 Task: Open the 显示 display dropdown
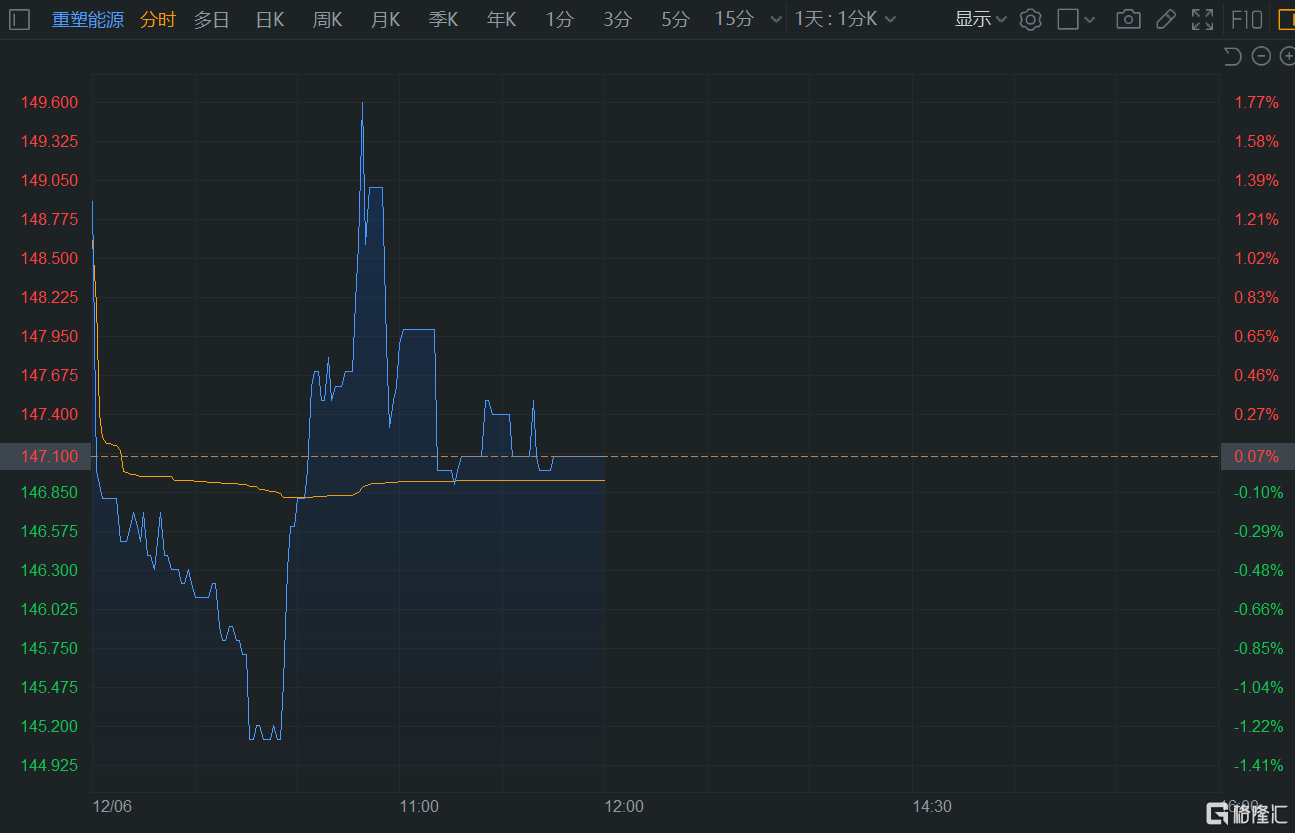[980, 19]
